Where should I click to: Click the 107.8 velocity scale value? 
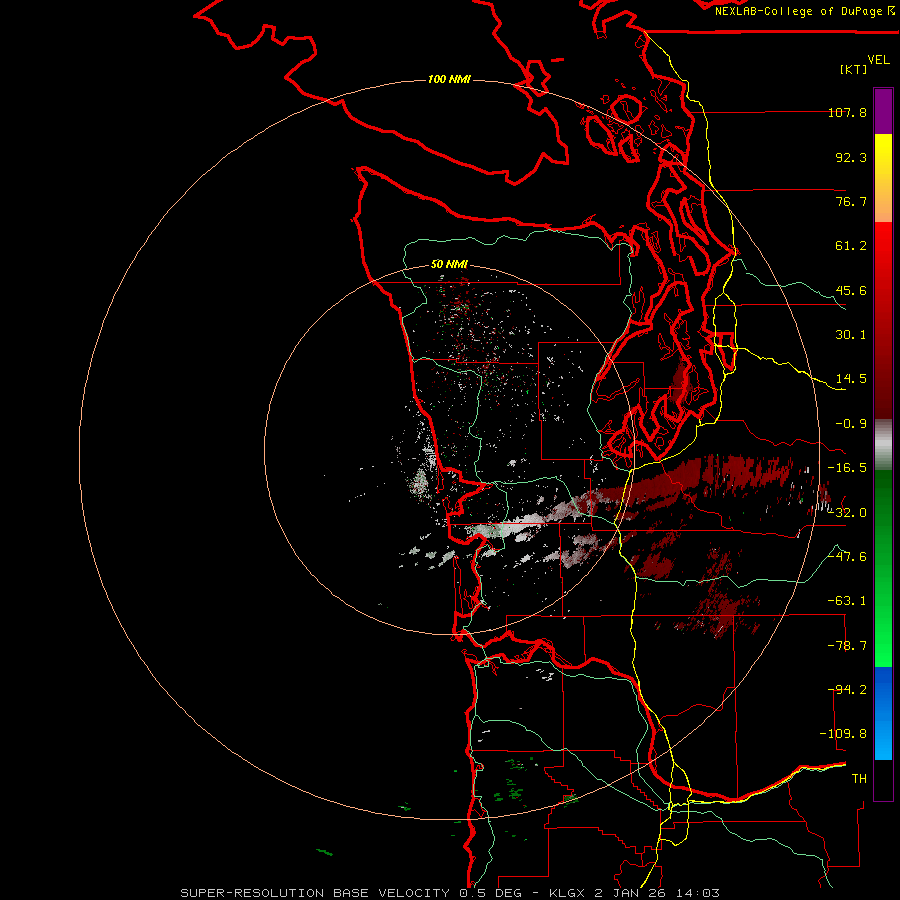pyautogui.click(x=847, y=112)
